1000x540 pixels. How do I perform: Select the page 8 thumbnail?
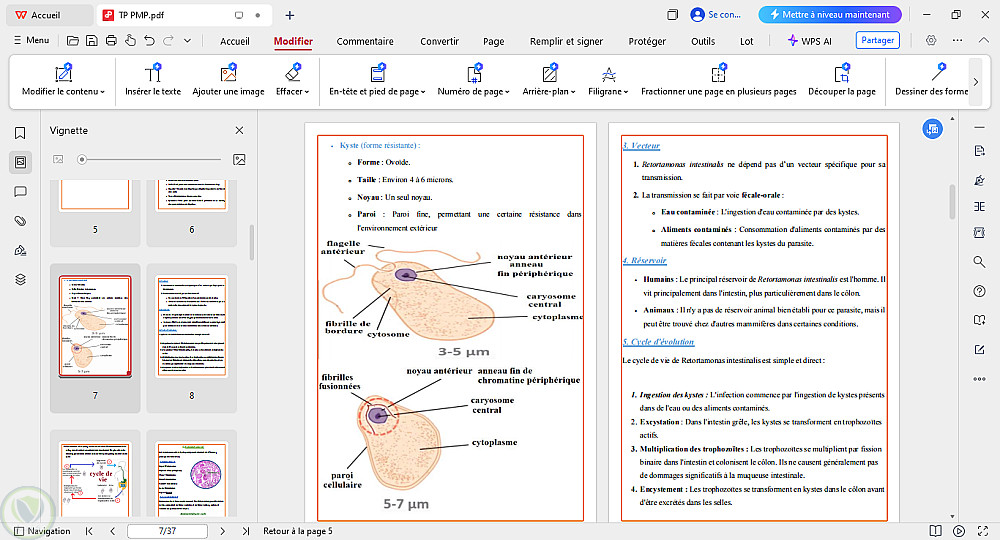point(191,327)
